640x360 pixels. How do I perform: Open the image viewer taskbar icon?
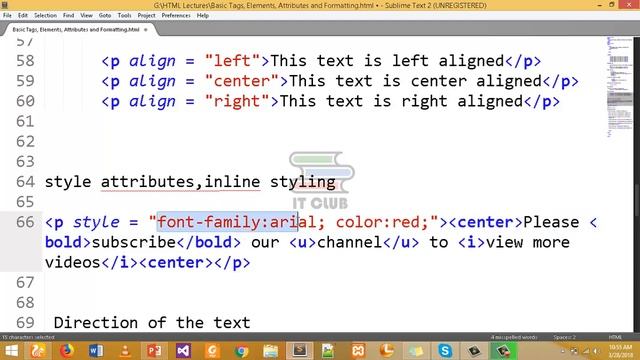[328, 351]
